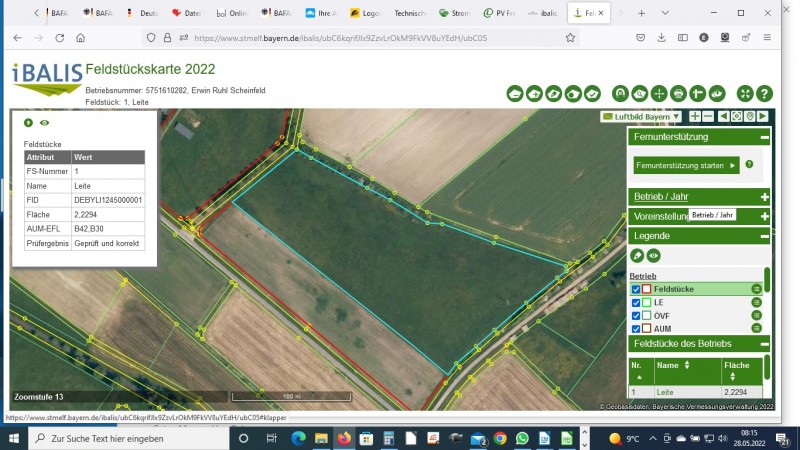The image size is (800, 450).
Task: Click the fullscreen expand arrows icon
Action: (745, 93)
